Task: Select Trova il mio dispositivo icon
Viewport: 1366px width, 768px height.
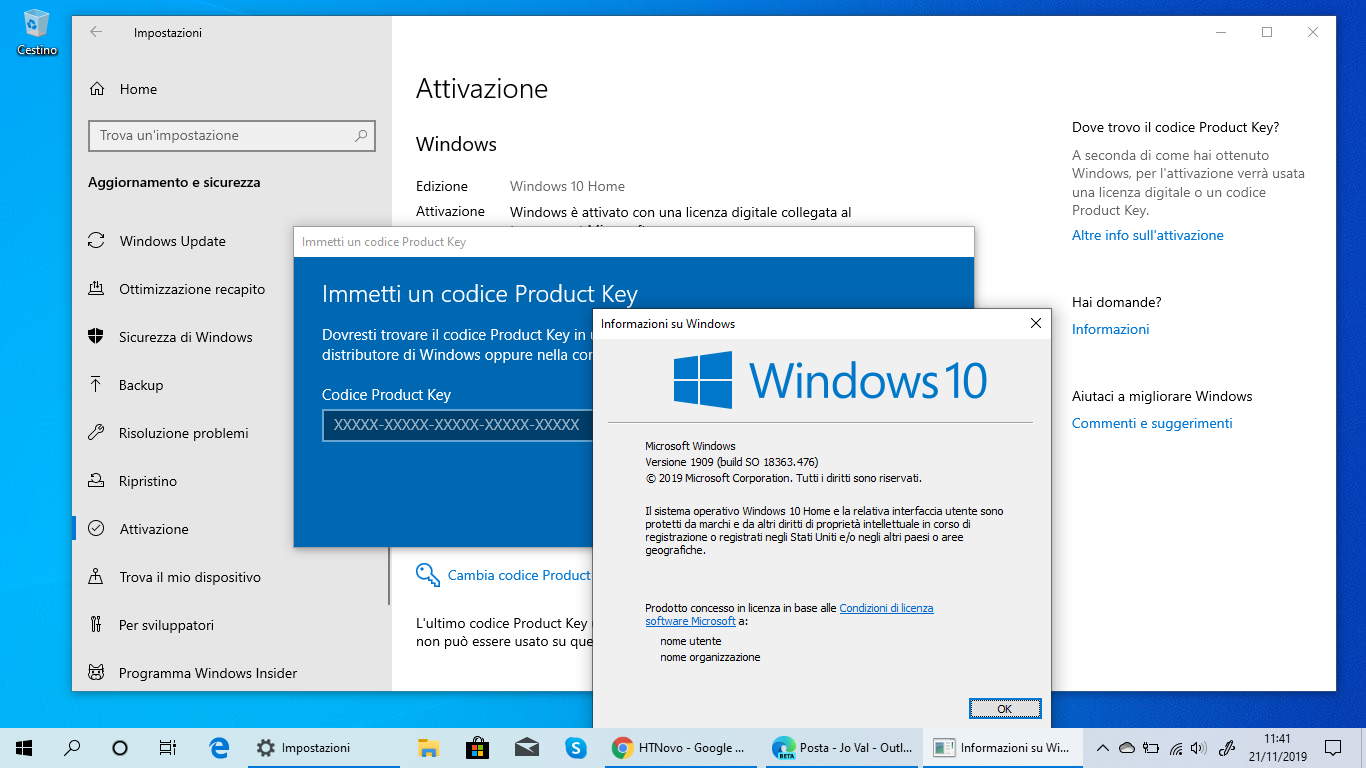Action: tap(96, 577)
